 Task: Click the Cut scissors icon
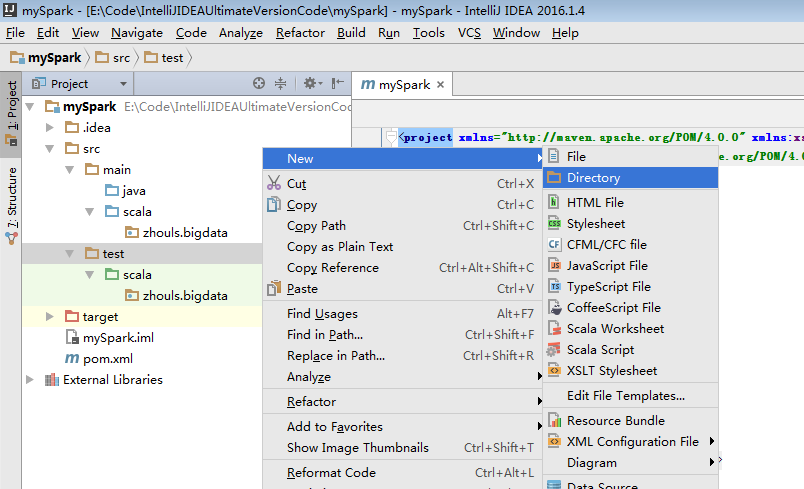click(274, 183)
